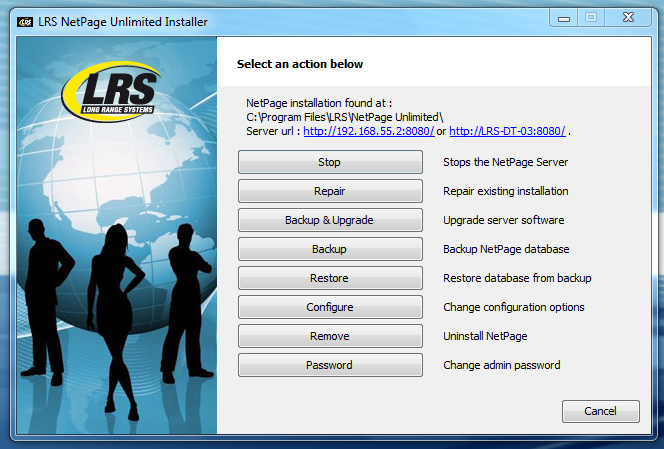664x449 pixels.
Task: Click the LRS title bar icon
Action: coord(25,22)
